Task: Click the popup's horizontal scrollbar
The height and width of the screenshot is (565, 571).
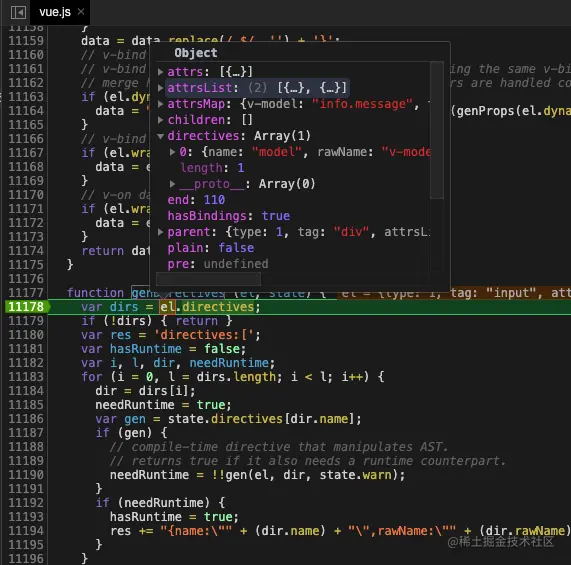Action: coord(208,279)
